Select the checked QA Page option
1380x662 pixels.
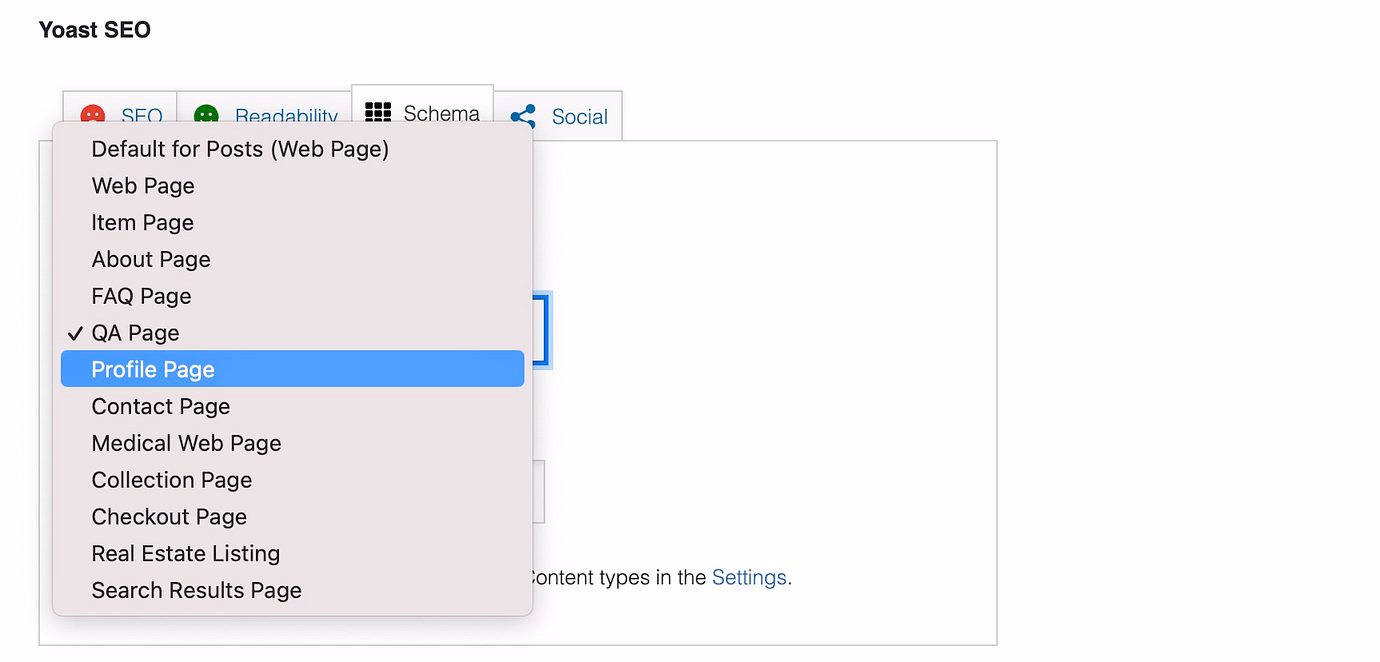point(134,332)
